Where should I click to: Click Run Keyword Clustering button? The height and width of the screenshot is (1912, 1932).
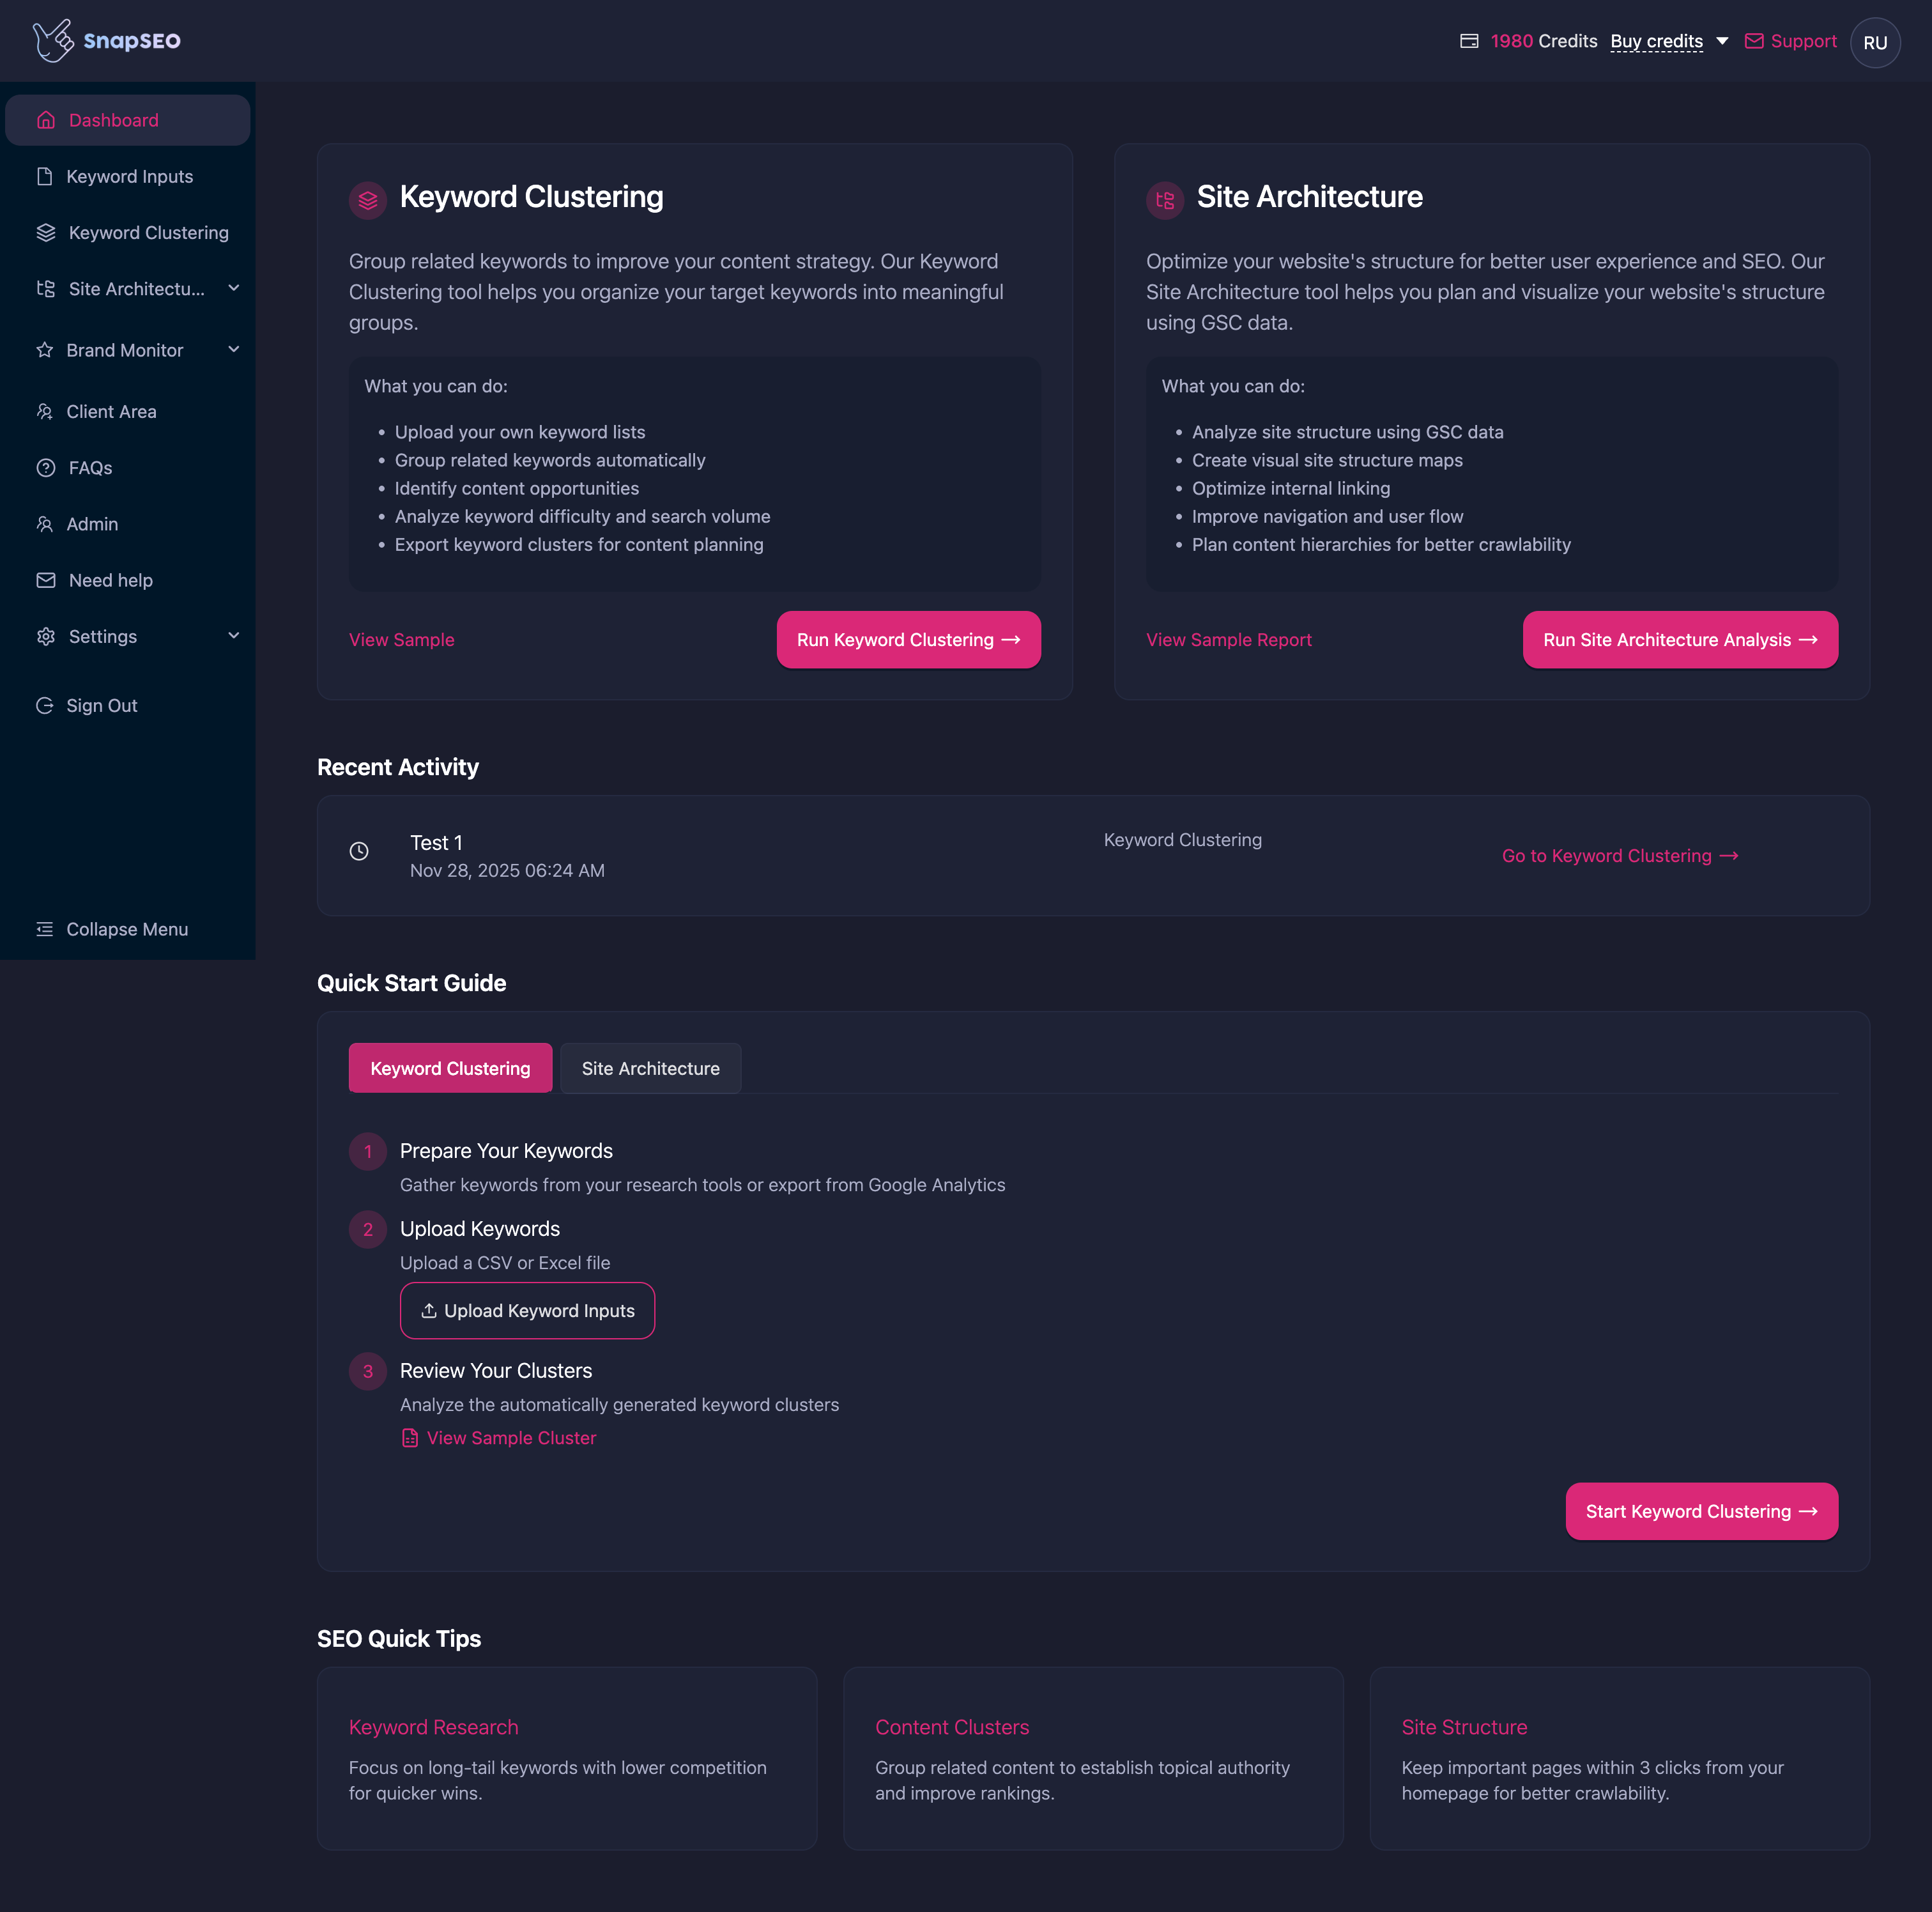(908, 640)
